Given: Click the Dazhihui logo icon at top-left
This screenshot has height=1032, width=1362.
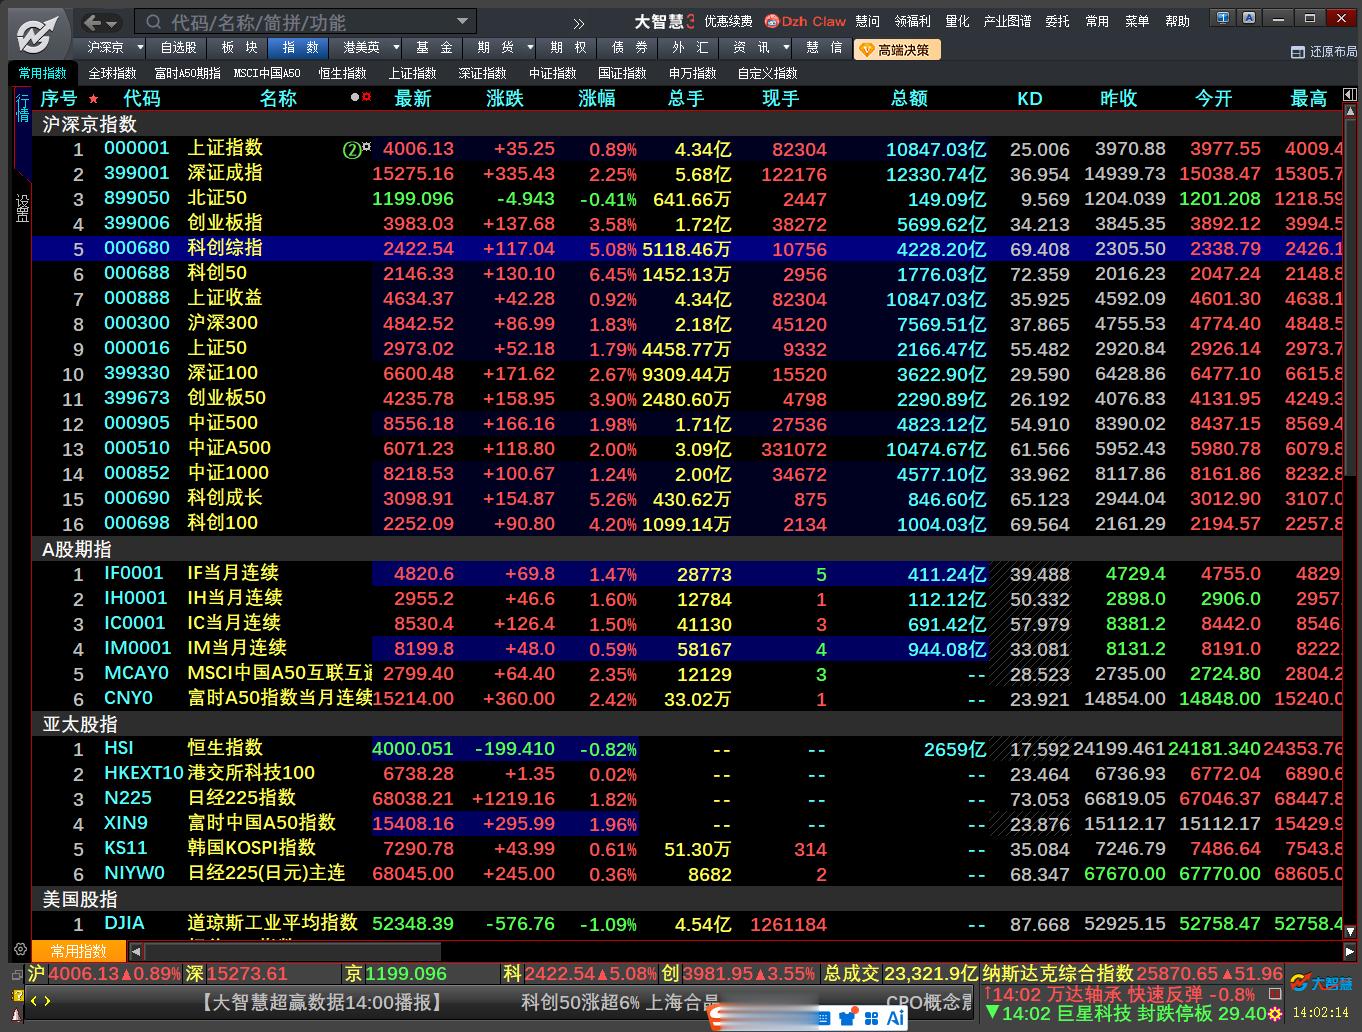Looking at the screenshot, I should point(38,36).
